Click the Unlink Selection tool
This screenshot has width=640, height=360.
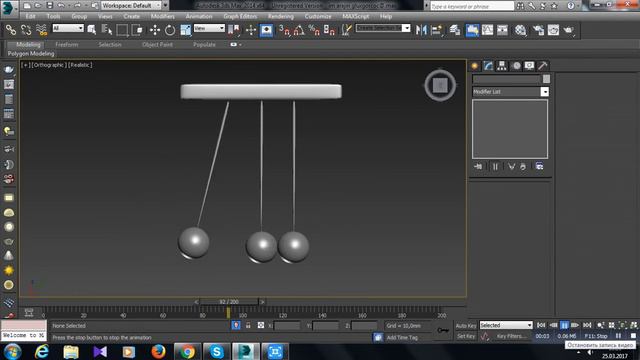(x=26, y=30)
